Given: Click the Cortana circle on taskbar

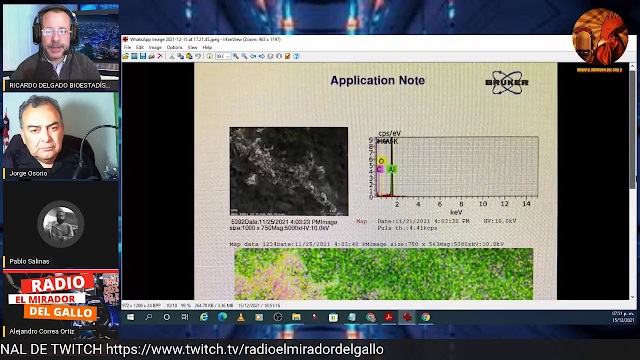Looking at the screenshot, I should (x=167, y=317).
